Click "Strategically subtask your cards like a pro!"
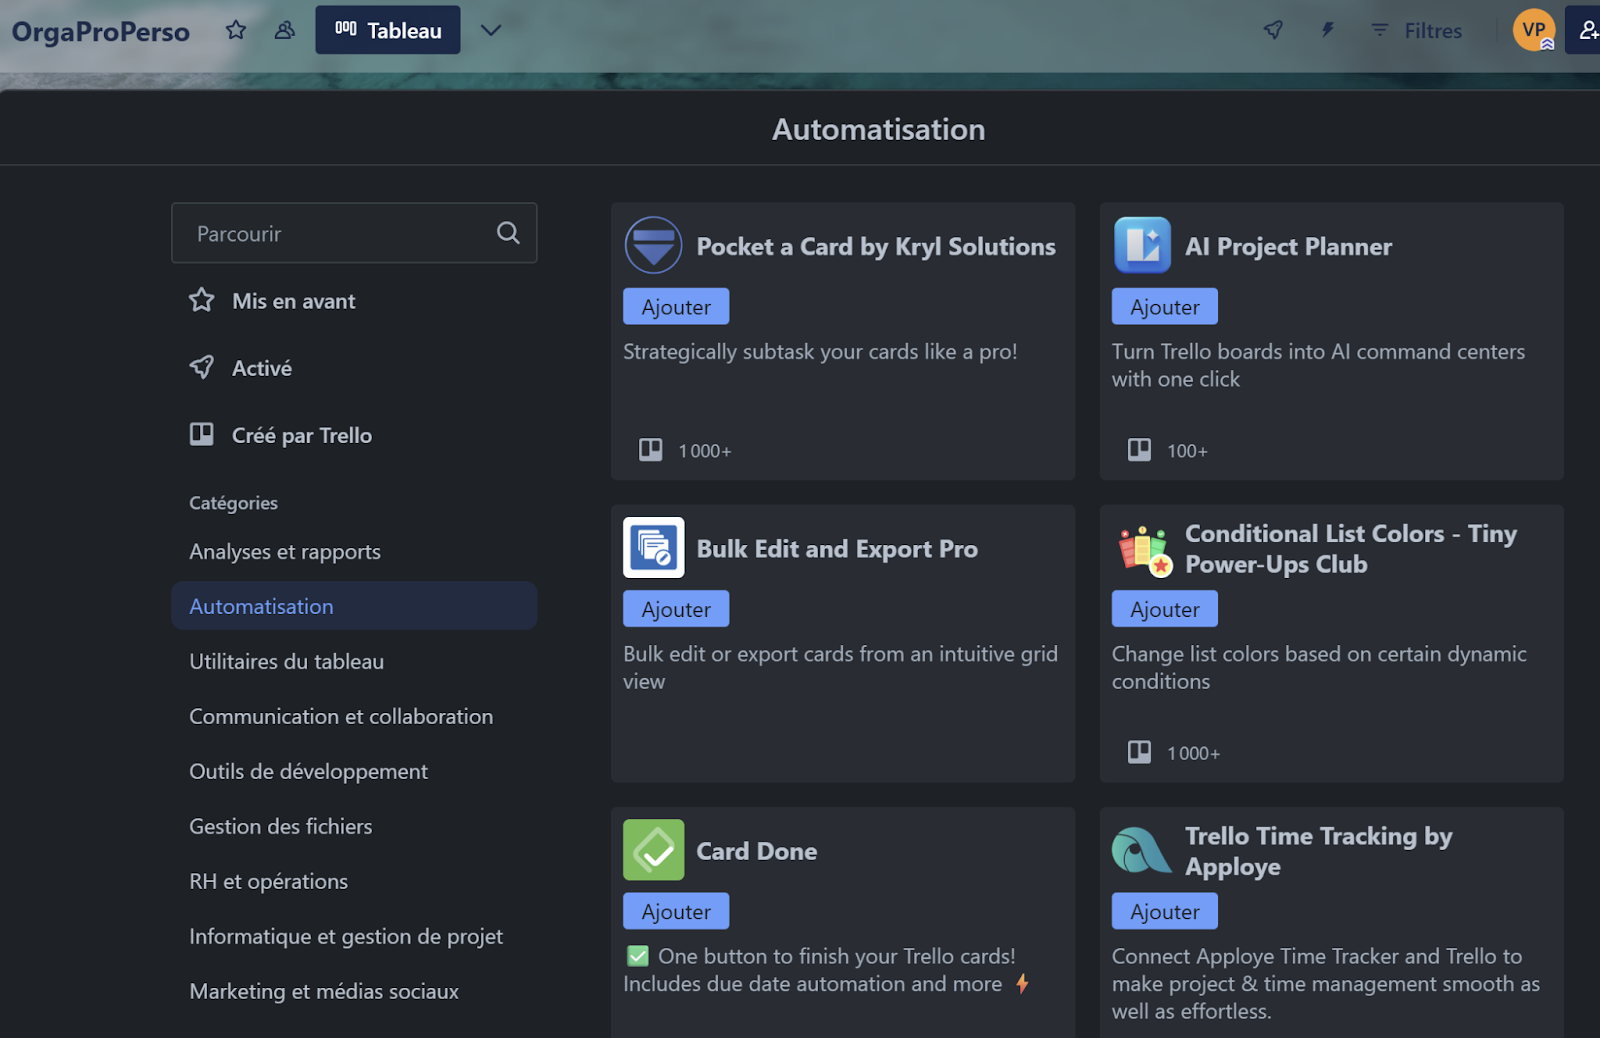Viewport: 1600px width, 1038px height. 820,352
